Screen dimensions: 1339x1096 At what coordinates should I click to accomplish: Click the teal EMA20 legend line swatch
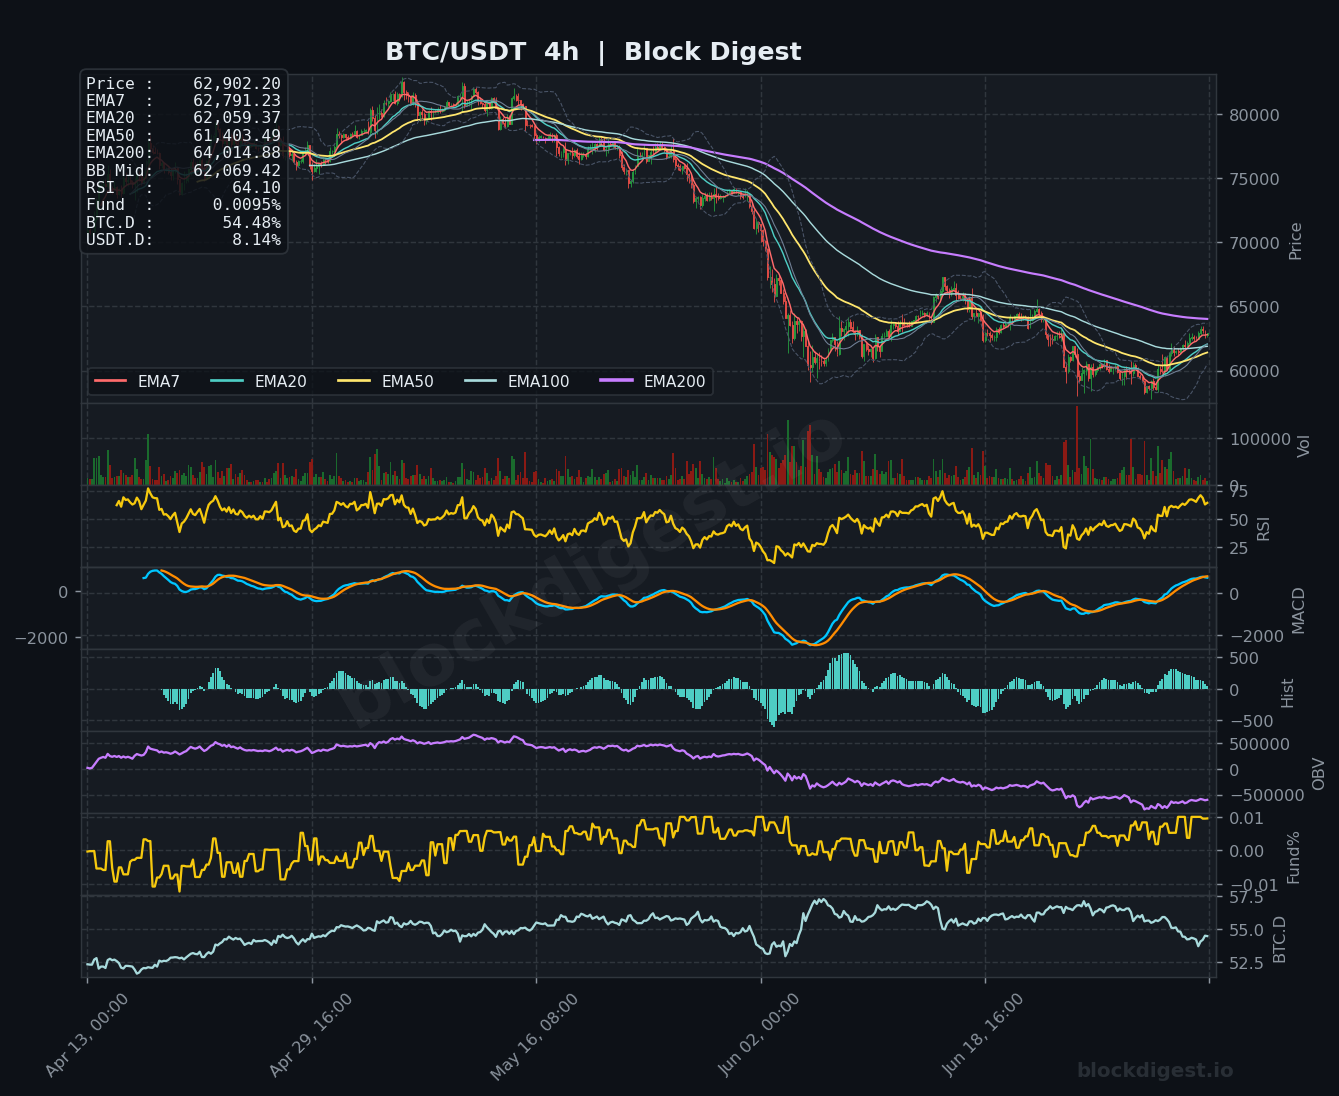click(228, 381)
